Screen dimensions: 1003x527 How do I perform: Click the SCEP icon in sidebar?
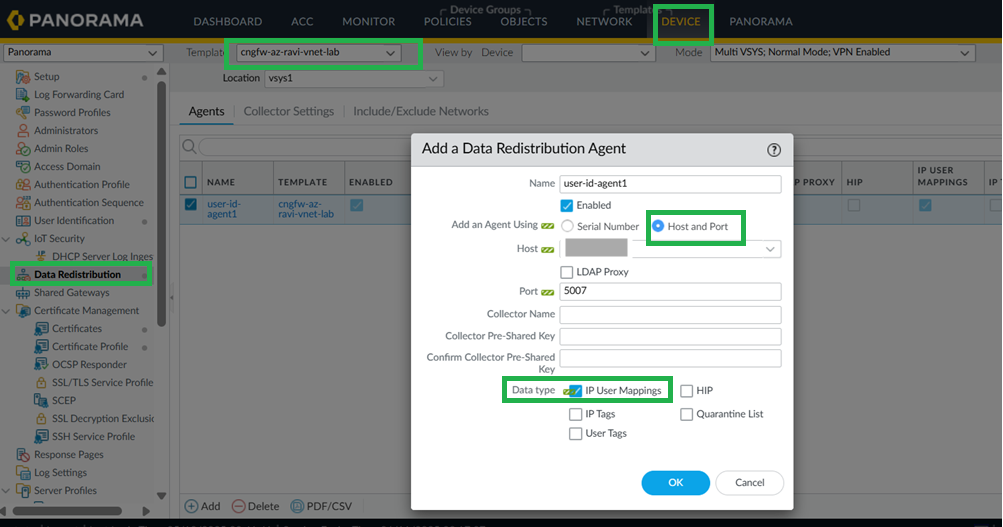[x=41, y=400]
